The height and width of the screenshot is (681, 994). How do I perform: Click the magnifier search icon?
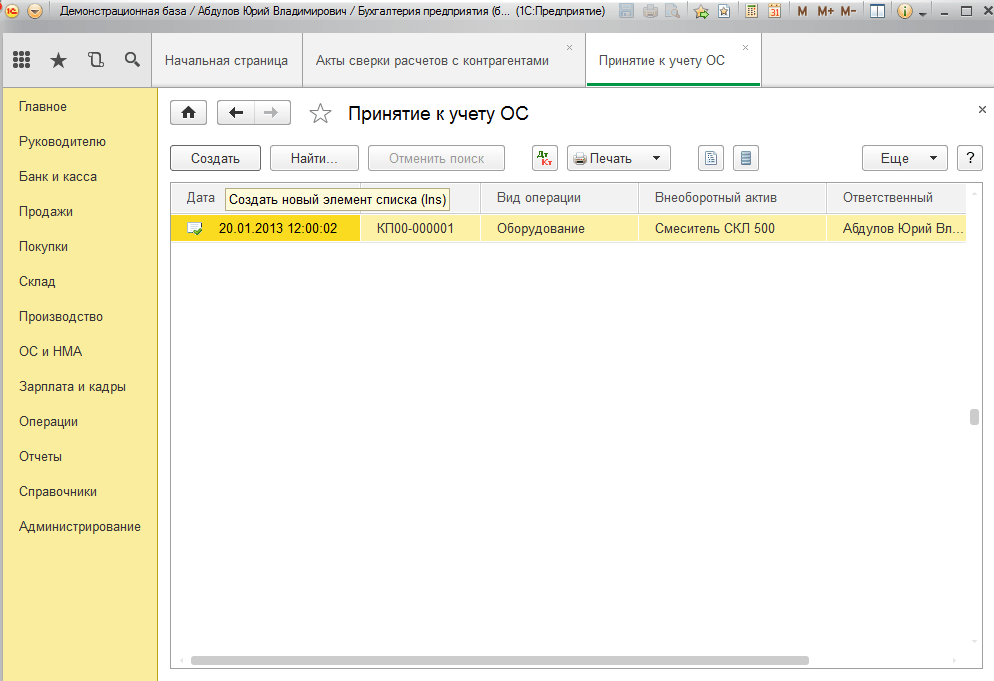click(x=132, y=60)
